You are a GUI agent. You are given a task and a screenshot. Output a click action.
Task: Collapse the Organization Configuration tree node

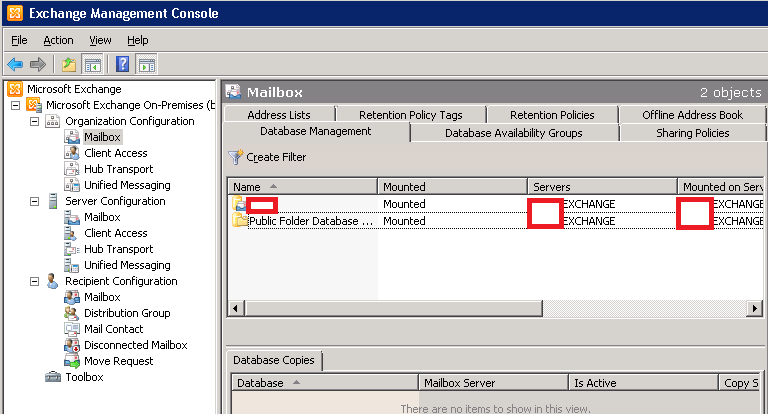coord(35,121)
